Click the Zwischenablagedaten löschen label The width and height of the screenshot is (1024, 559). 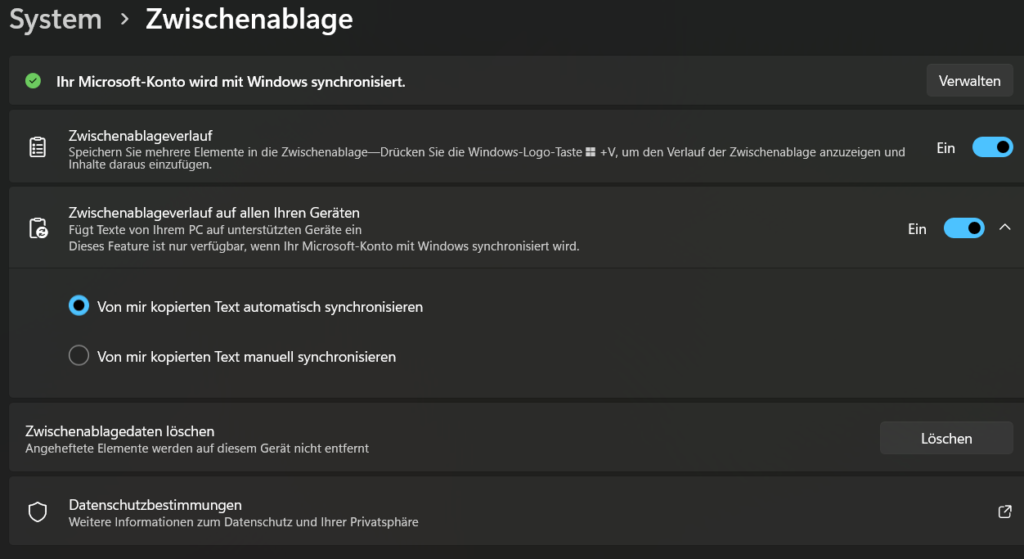click(x=119, y=431)
